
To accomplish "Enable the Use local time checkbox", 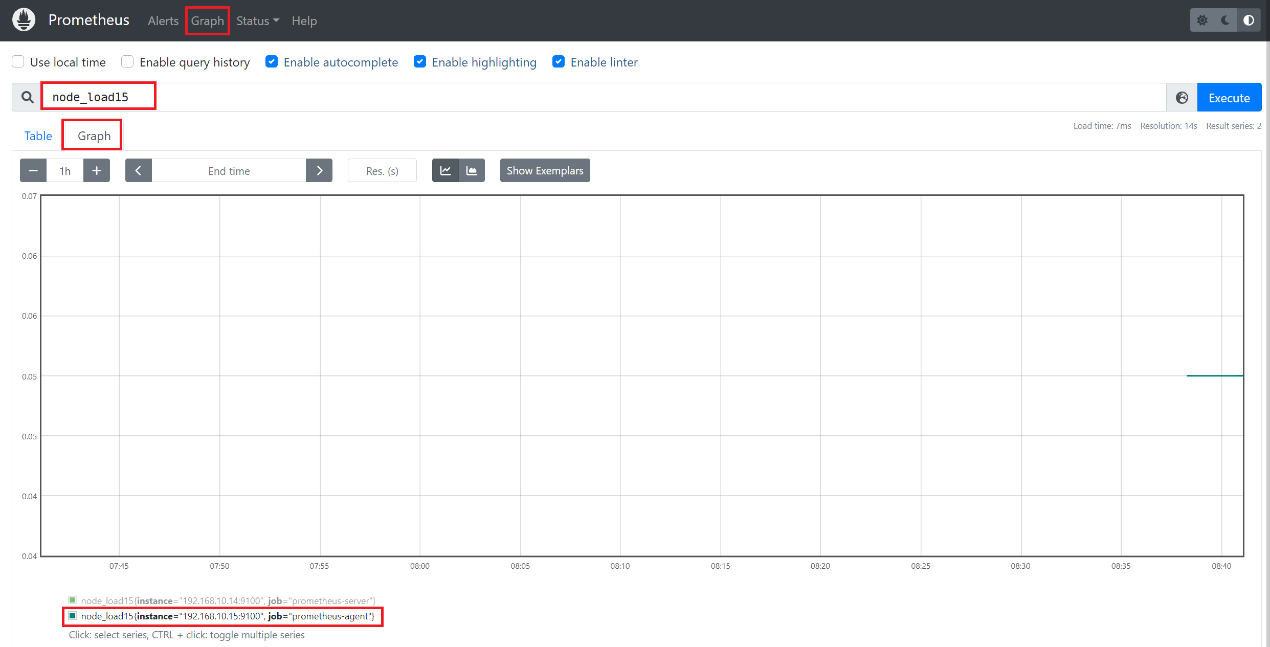I will click(18, 62).
